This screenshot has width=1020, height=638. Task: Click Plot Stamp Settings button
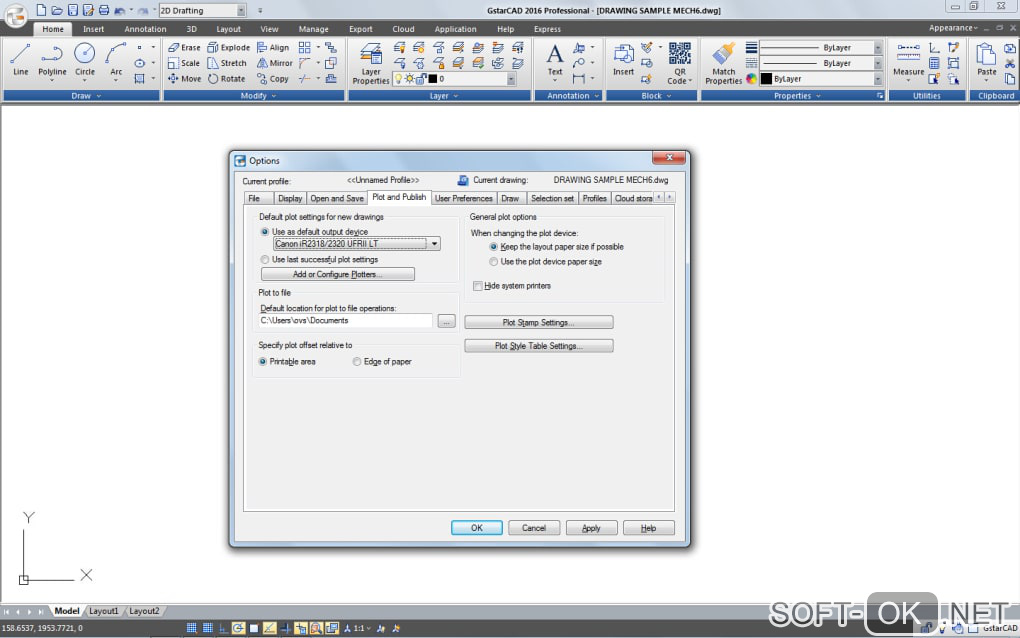[539, 323]
